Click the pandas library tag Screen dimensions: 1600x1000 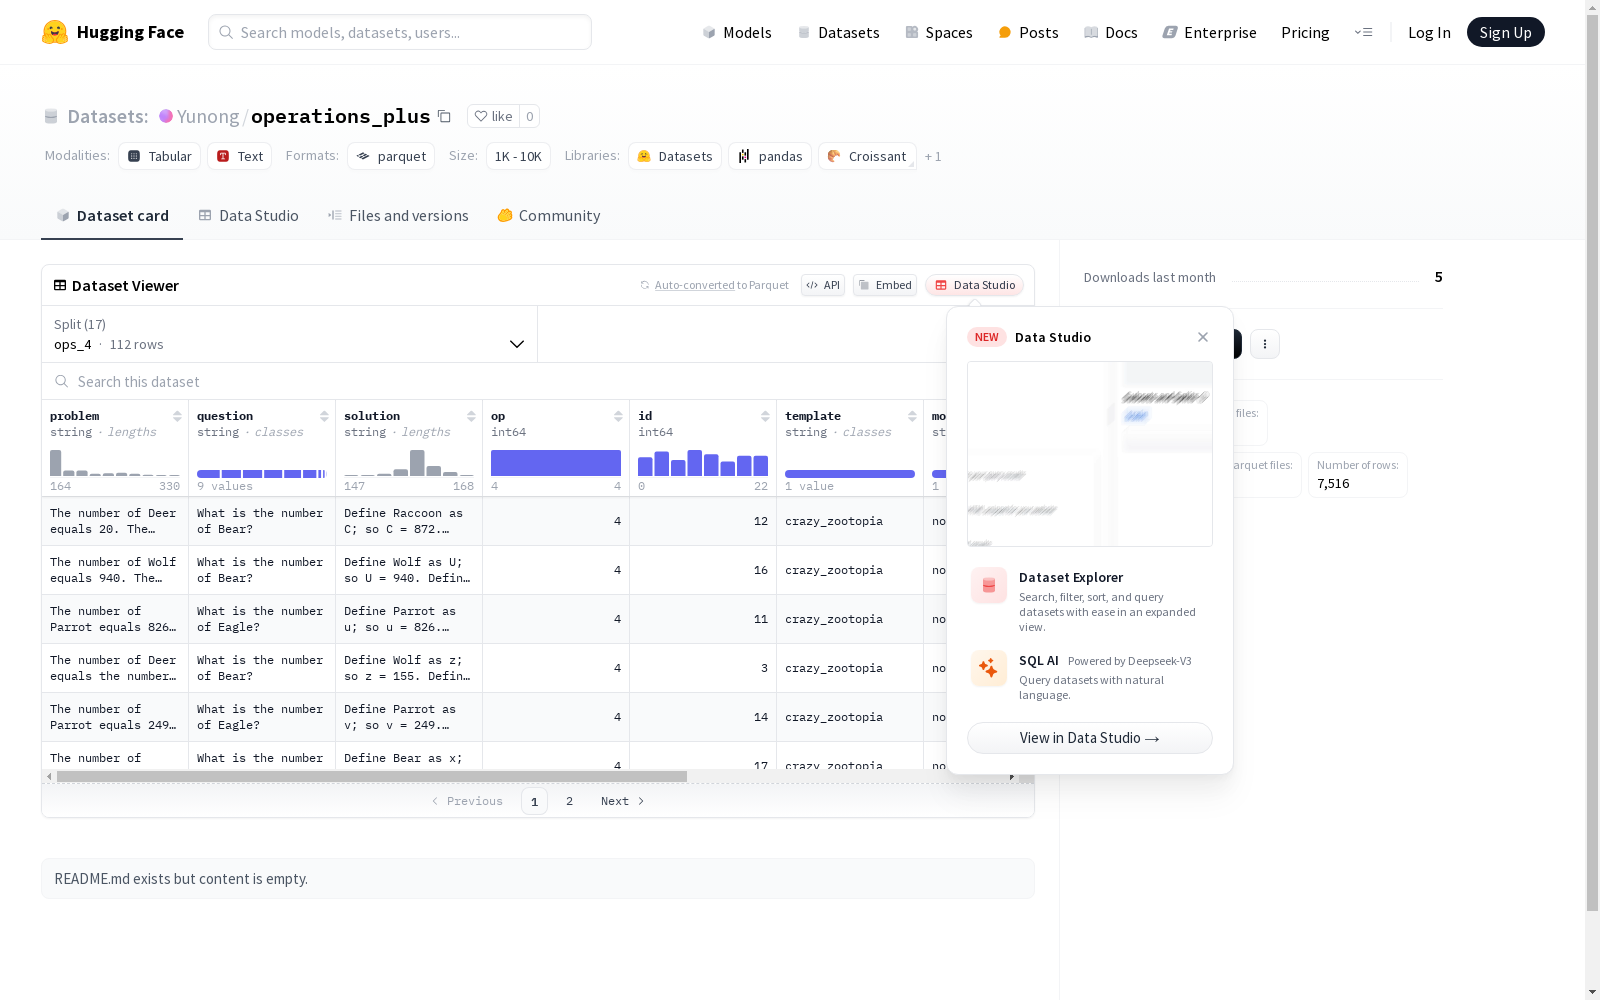click(x=770, y=156)
